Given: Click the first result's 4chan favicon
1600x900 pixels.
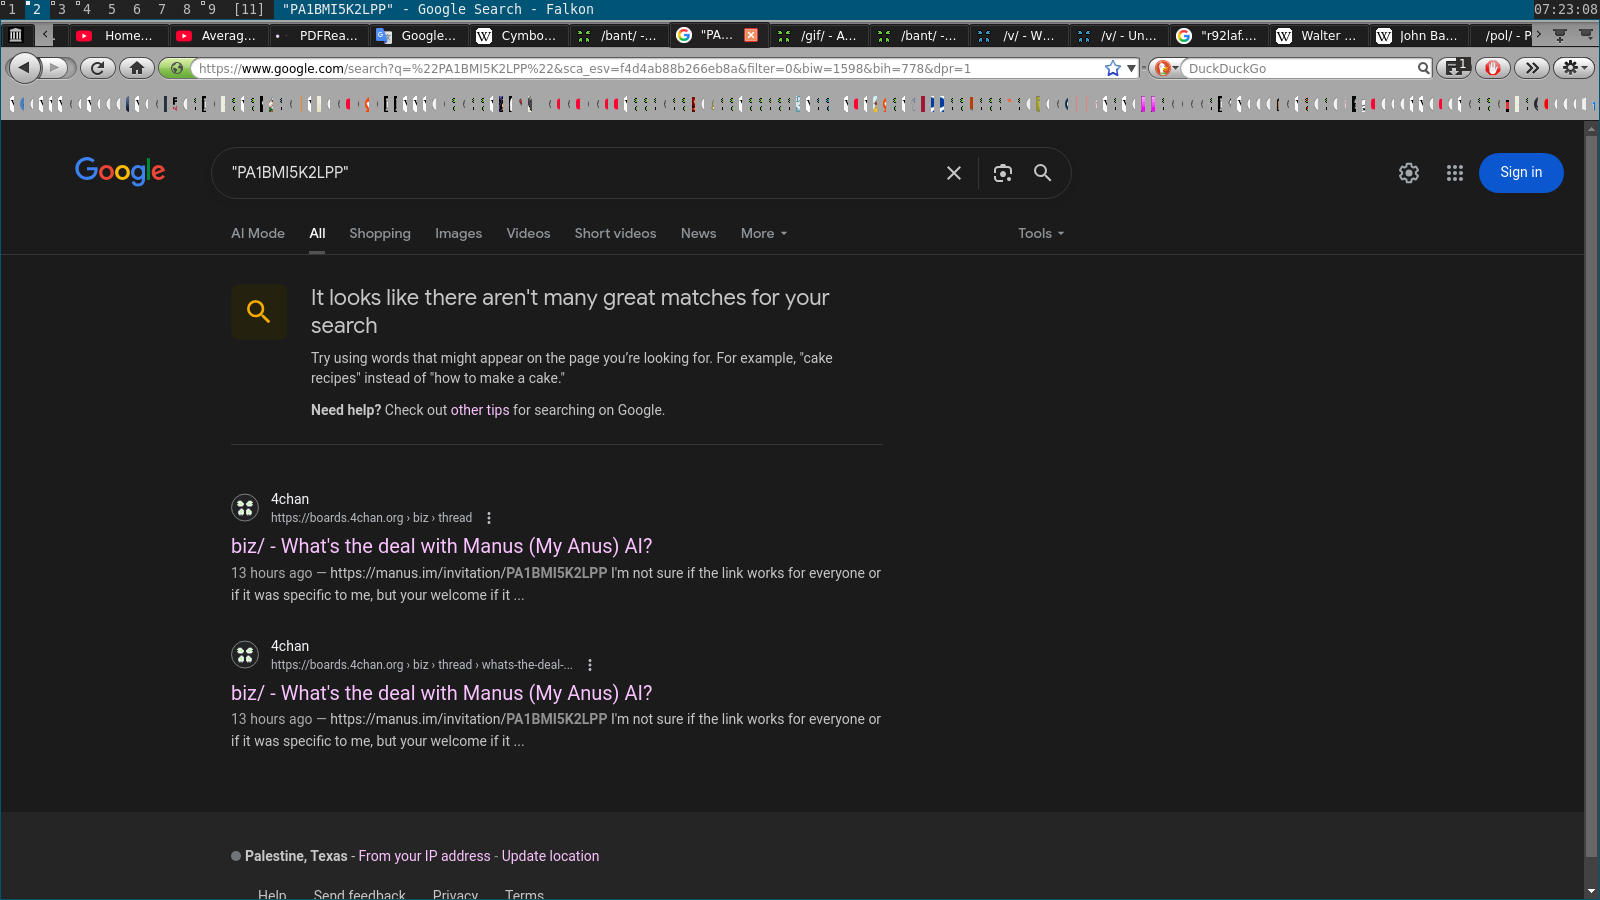Looking at the screenshot, I should tap(245, 508).
